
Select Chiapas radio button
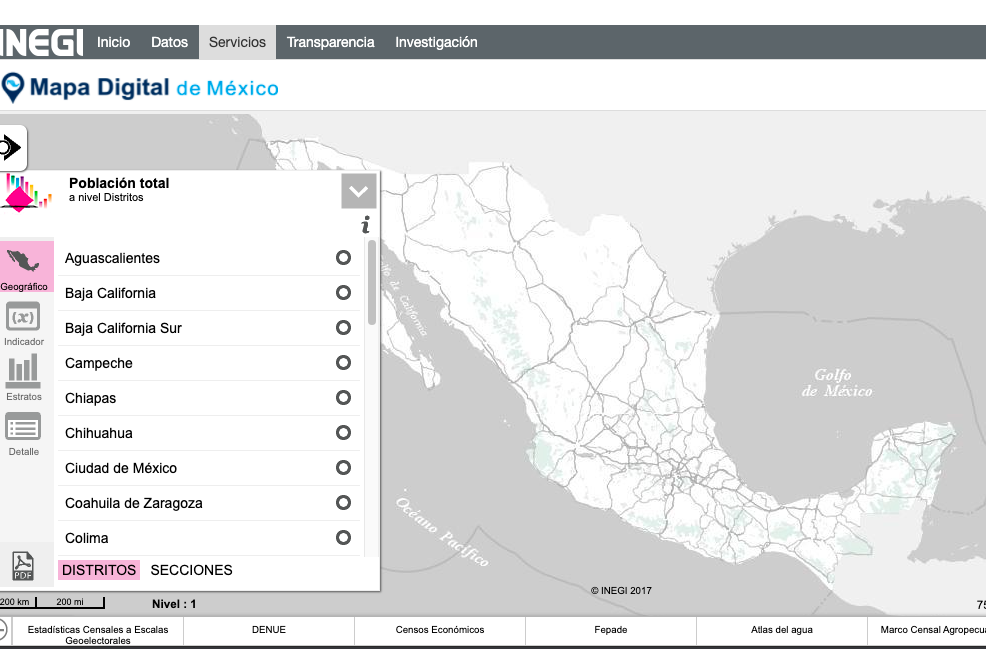(343, 397)
